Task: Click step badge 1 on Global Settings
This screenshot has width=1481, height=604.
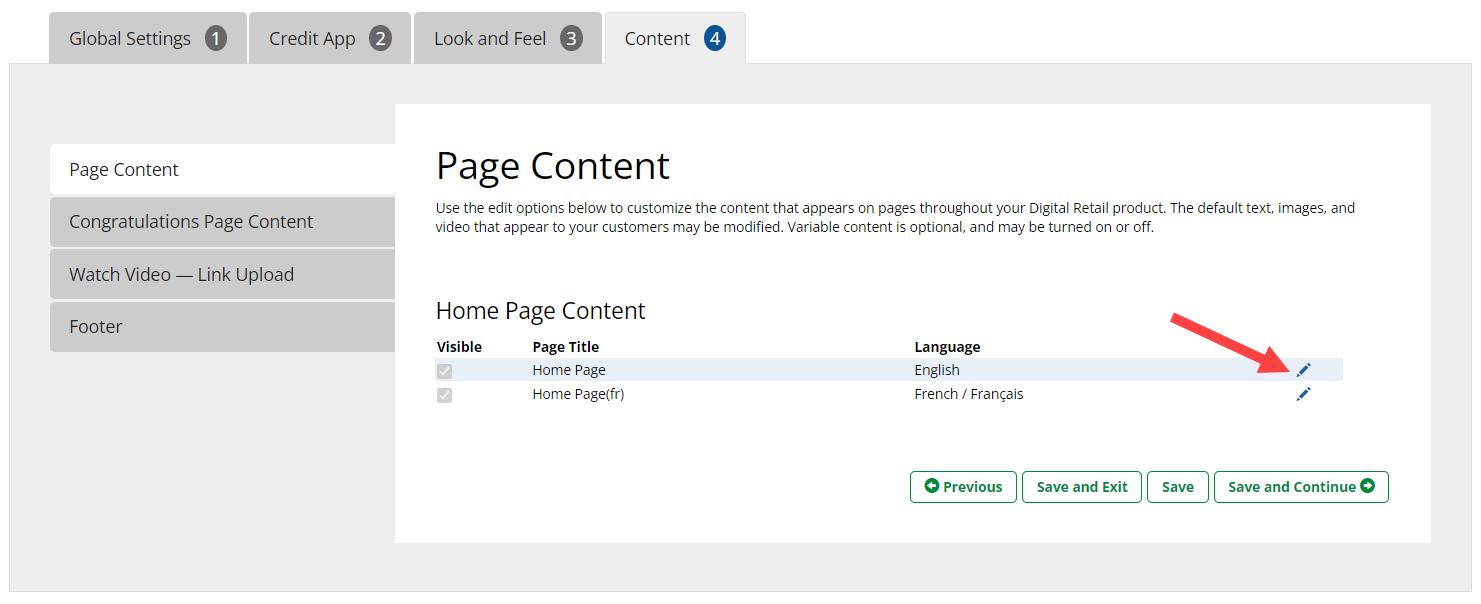Action: [216, 39]
